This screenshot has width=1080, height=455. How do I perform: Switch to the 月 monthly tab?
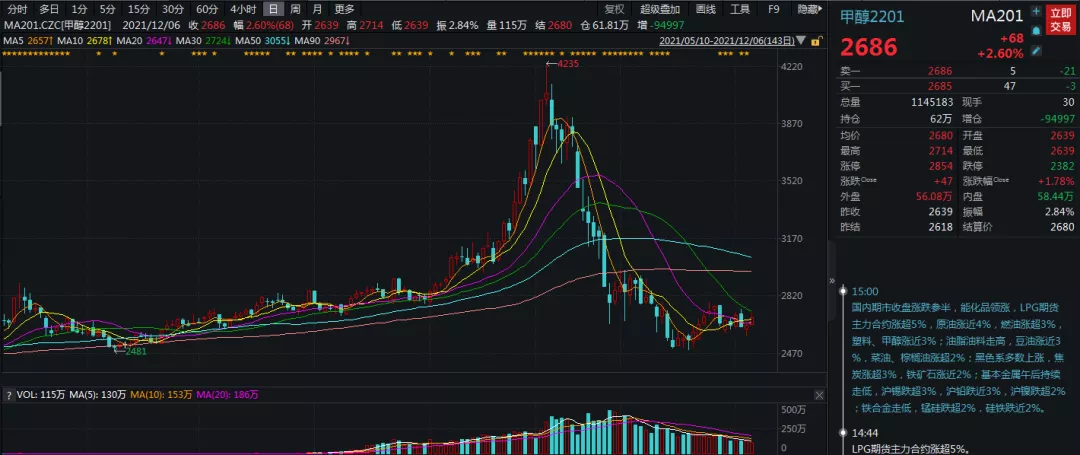coord(317,9)
